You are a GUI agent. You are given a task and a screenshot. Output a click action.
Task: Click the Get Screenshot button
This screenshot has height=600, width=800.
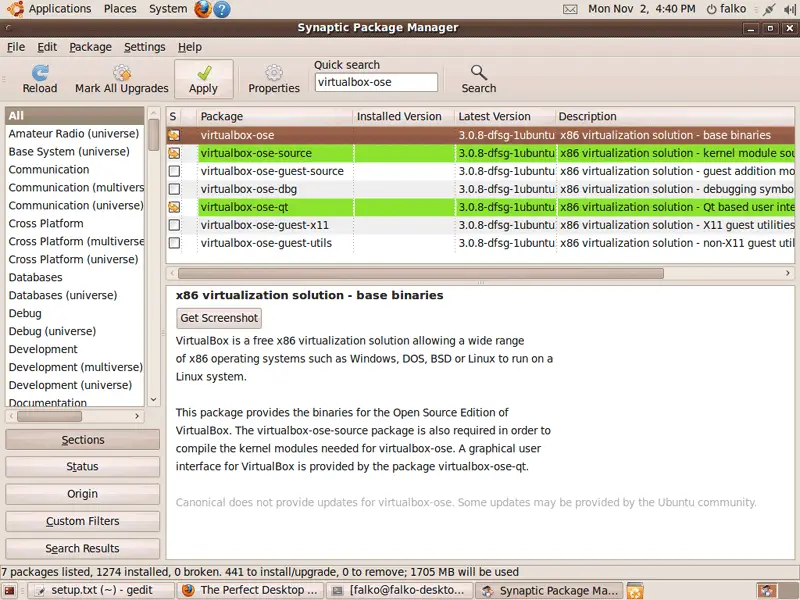pyautogui.click(x=219, y=318)
